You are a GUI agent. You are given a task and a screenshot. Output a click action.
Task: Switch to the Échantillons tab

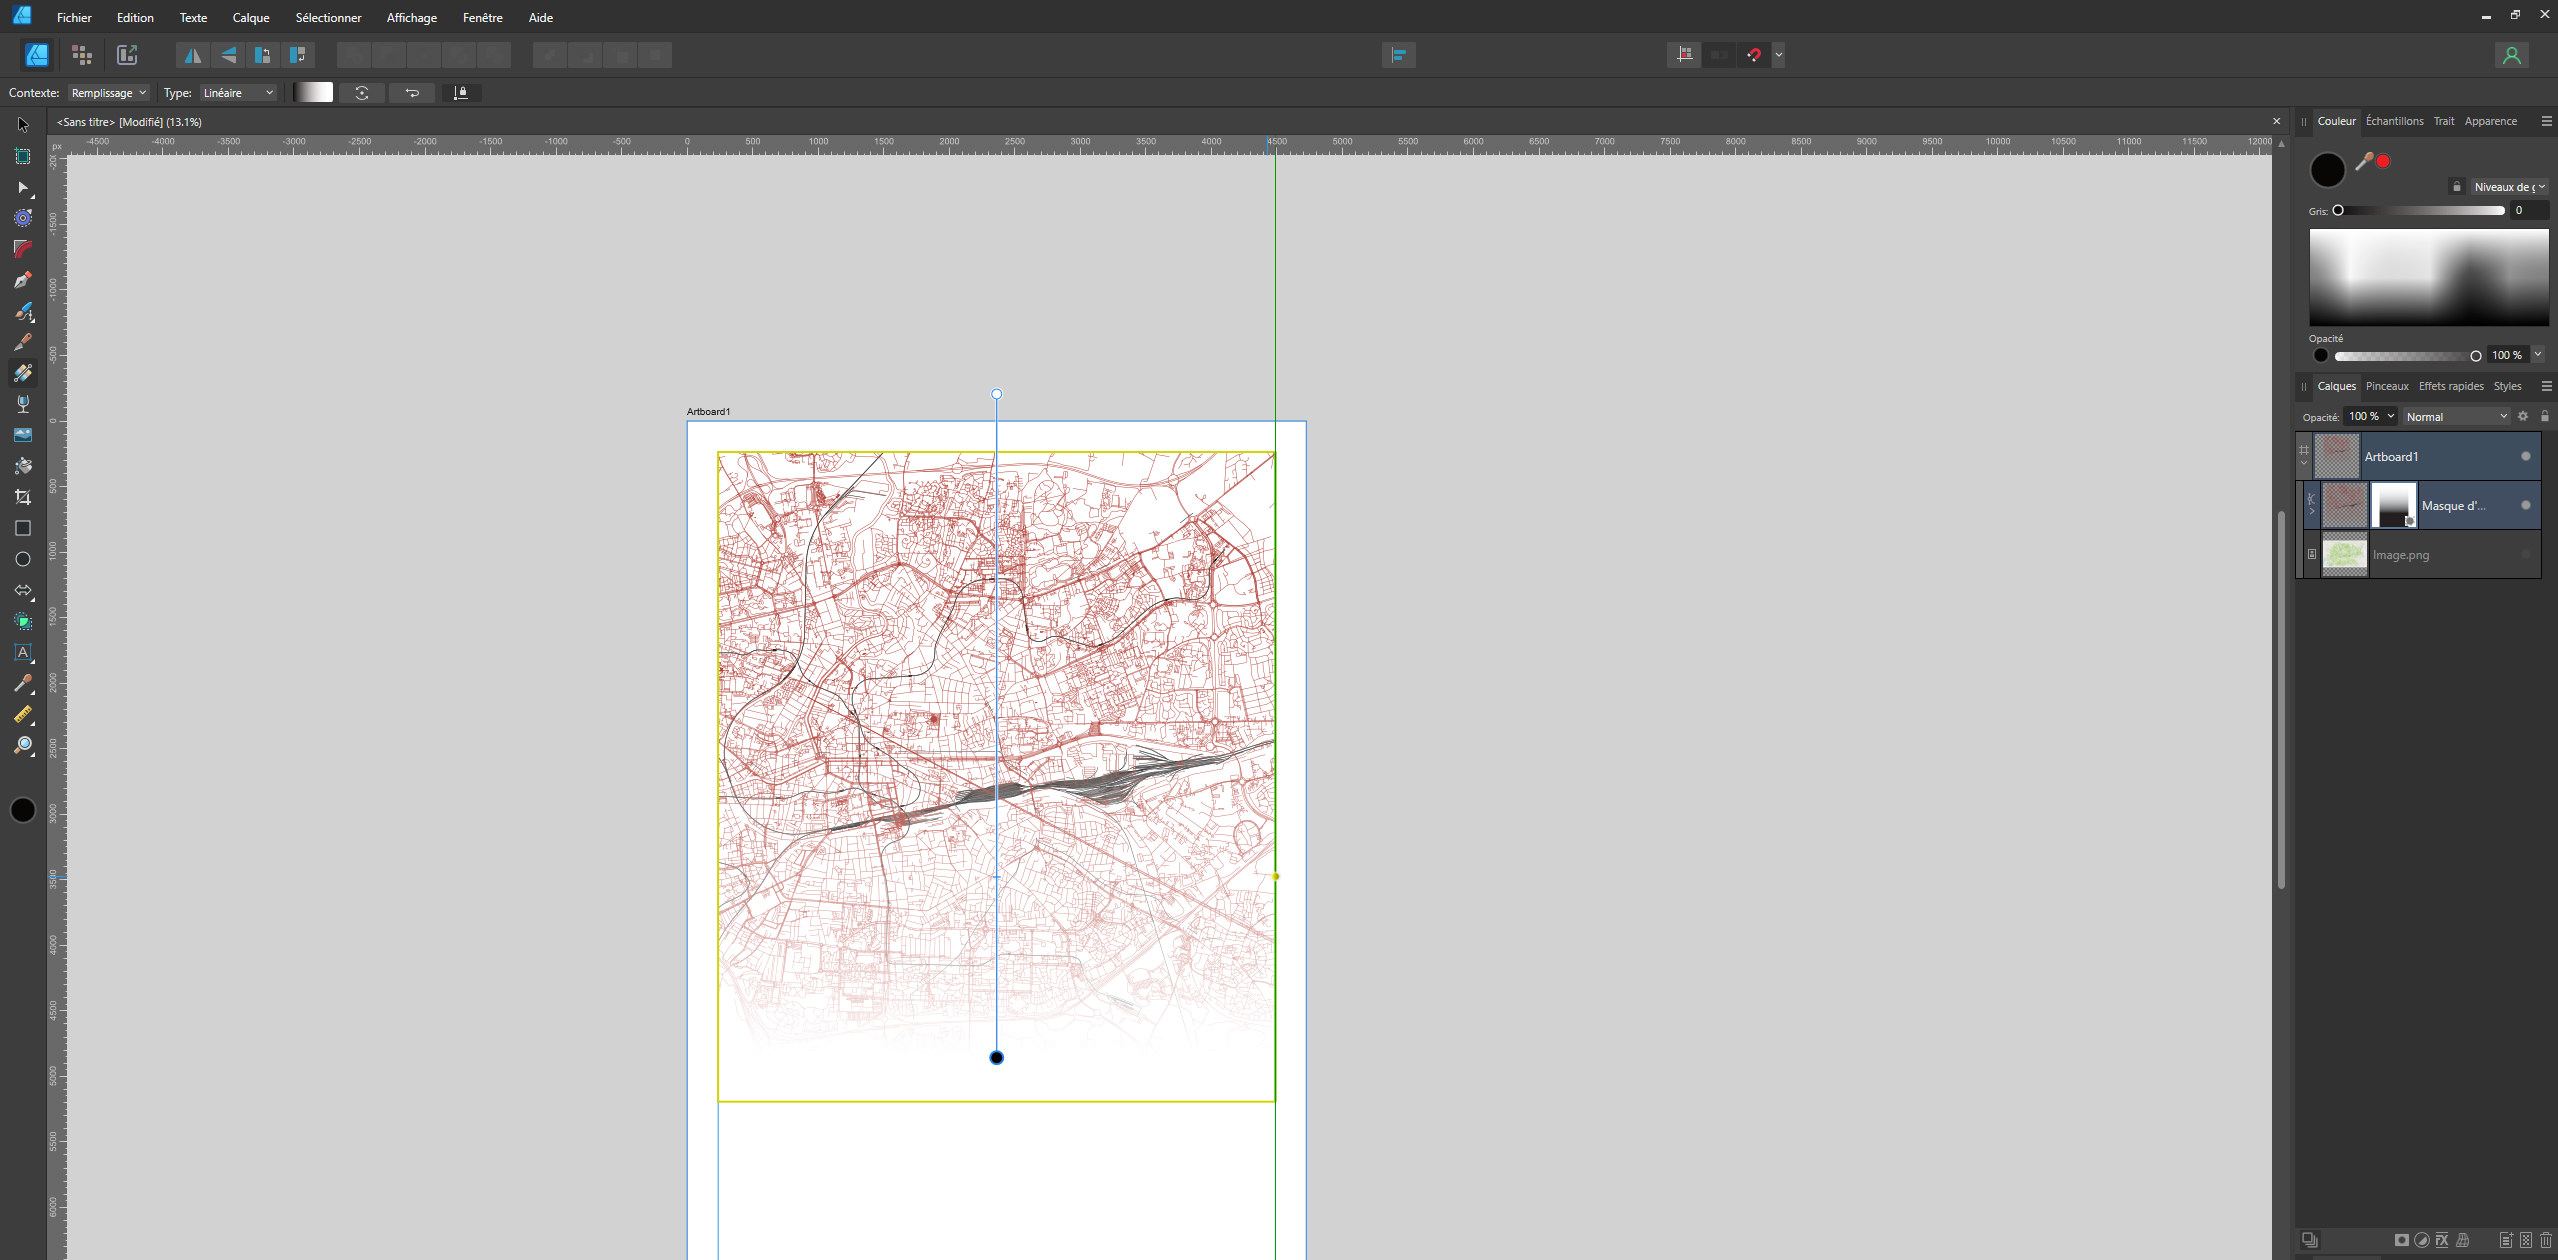(x=2394, y=121)
